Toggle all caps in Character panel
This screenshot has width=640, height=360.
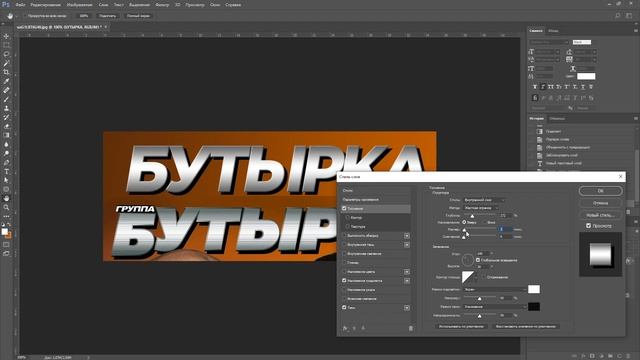click(x=551, y=87)
